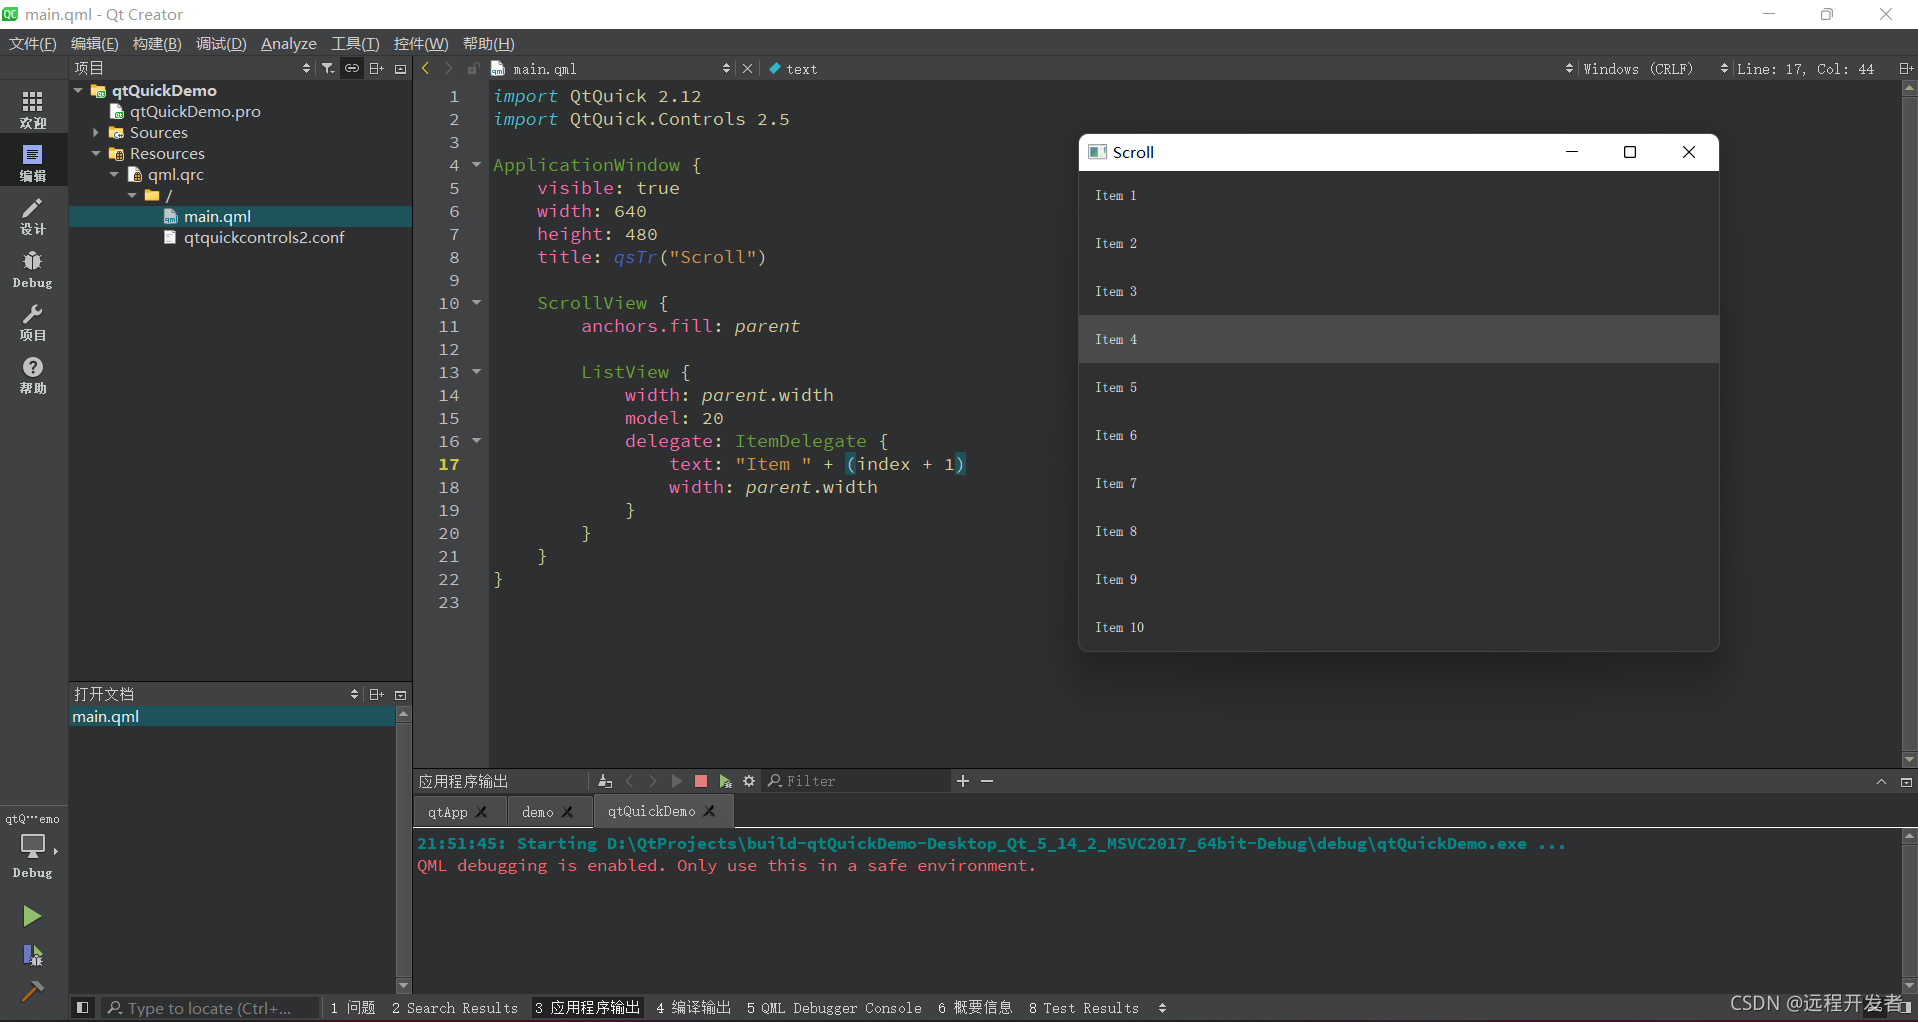
Task: Open the Welcome (欢迎) mode
Action: coord(33,109)
